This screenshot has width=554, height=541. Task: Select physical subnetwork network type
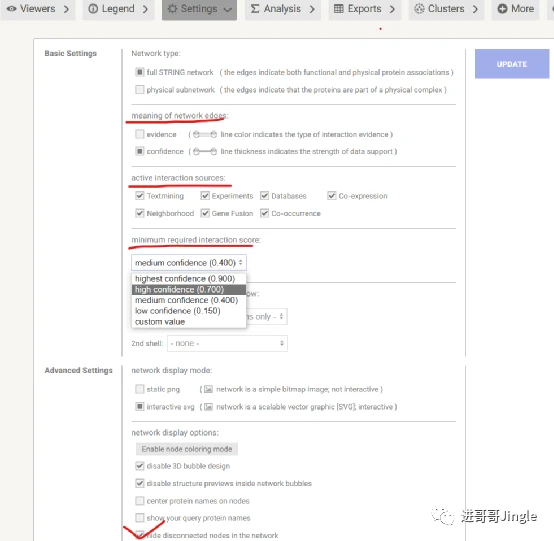click(140, 89)
